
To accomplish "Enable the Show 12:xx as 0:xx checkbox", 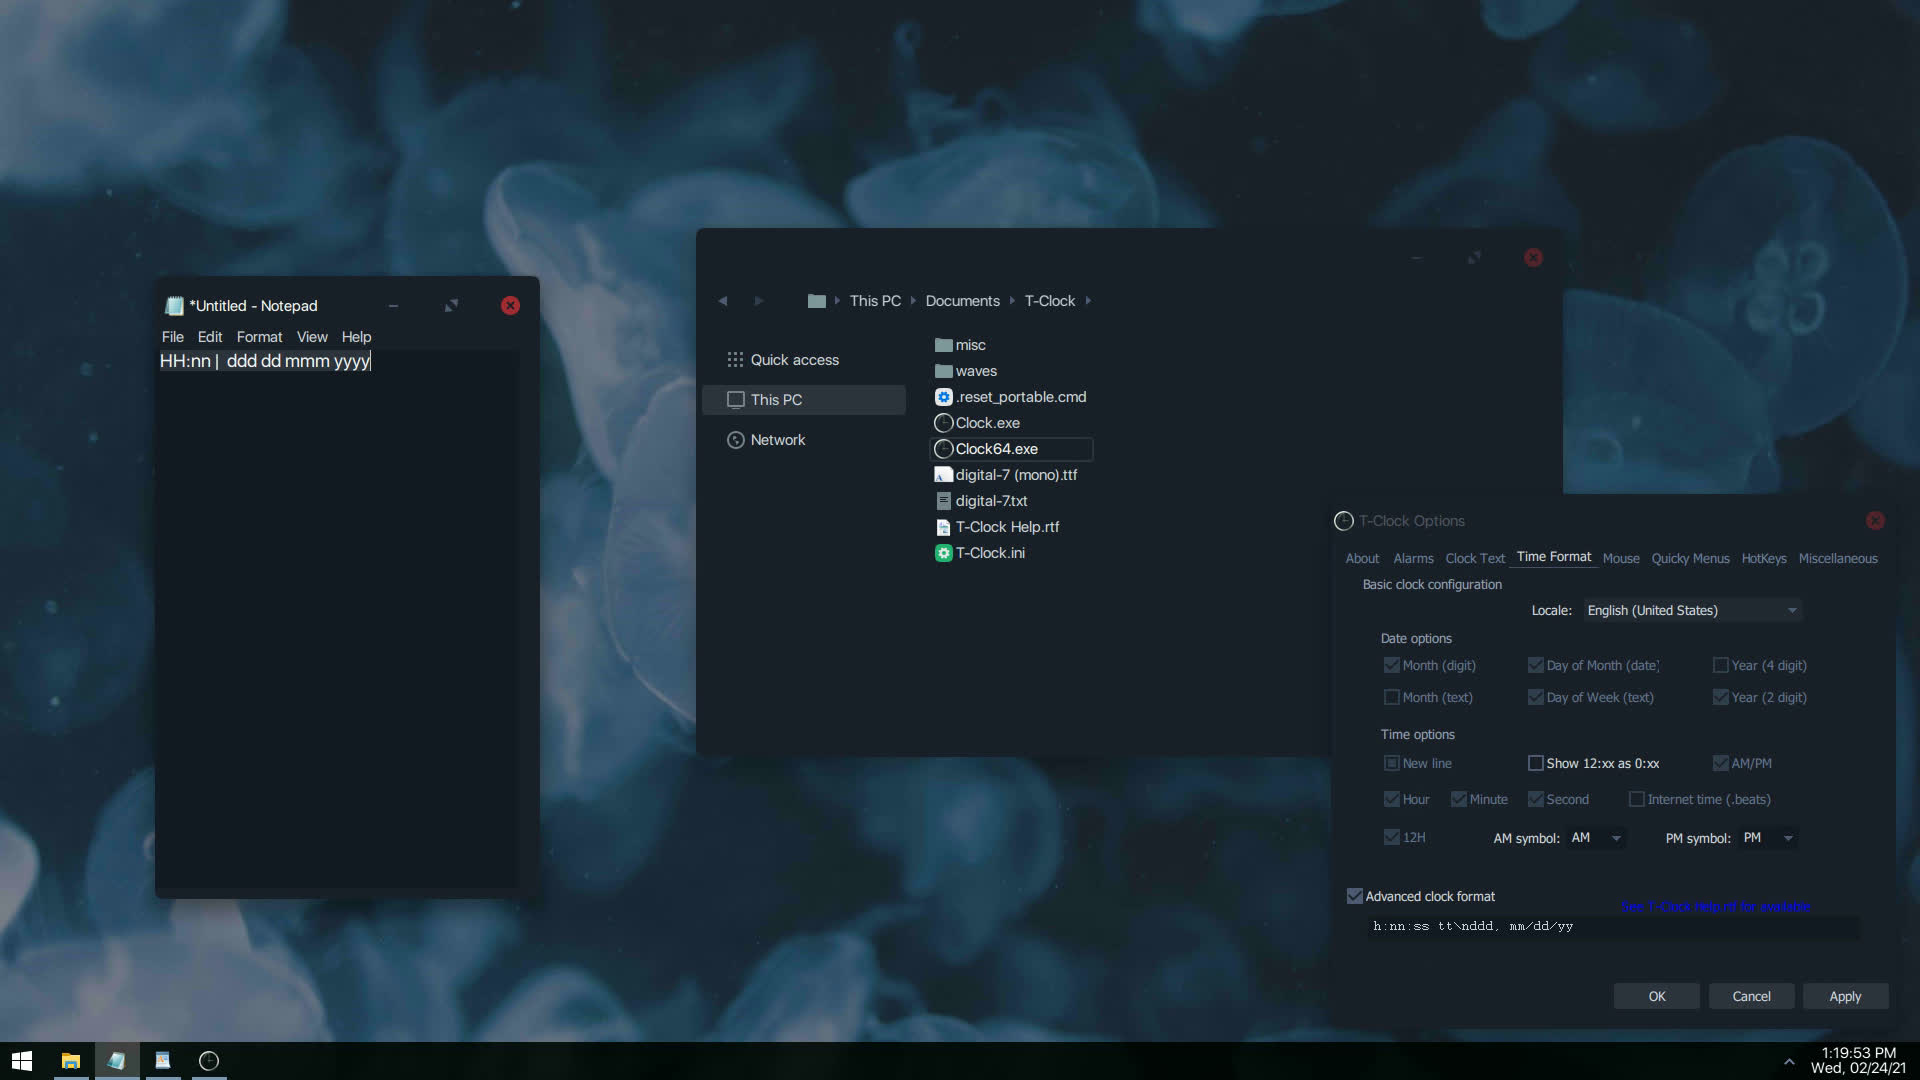I will tap(1536, 763).
